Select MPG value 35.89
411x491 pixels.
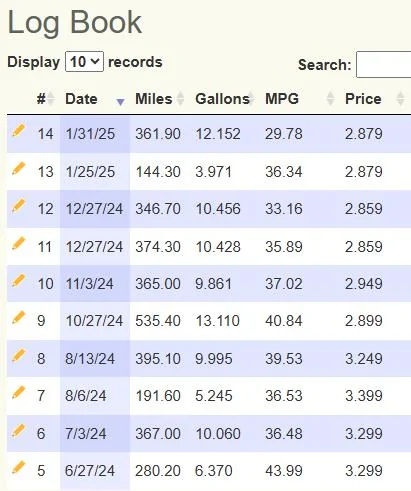click(284, 247)
